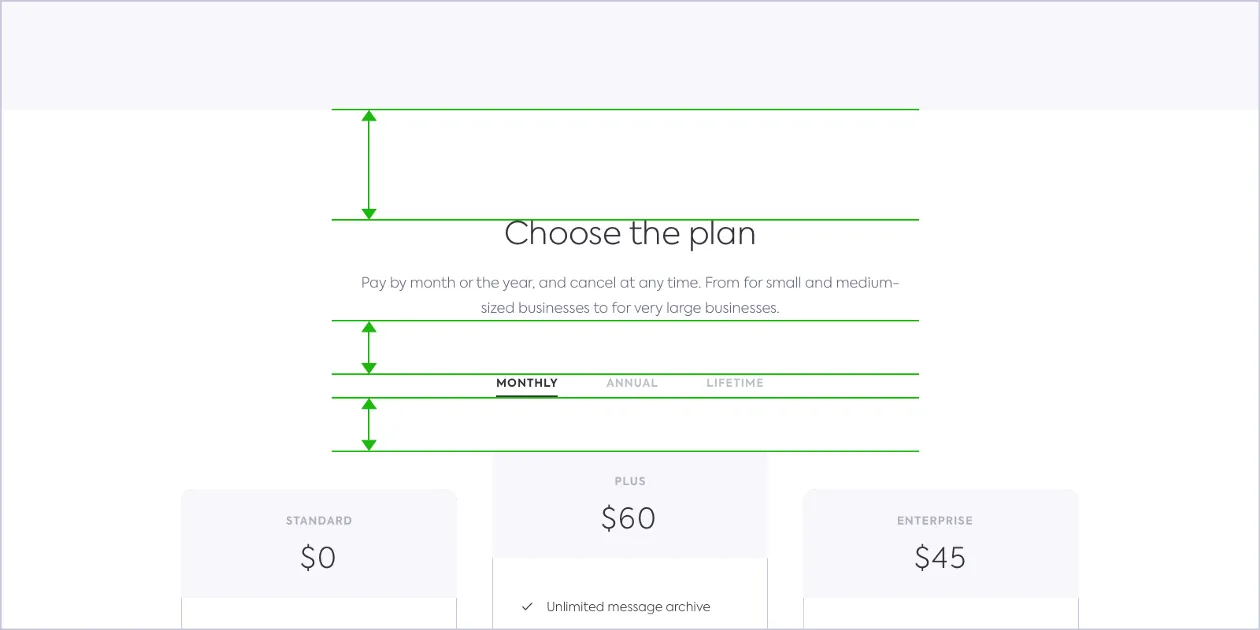This screenshot has width=1260, height=630.
Task: Click the "Choose the plan" heading
Action: tap(630, 234)
